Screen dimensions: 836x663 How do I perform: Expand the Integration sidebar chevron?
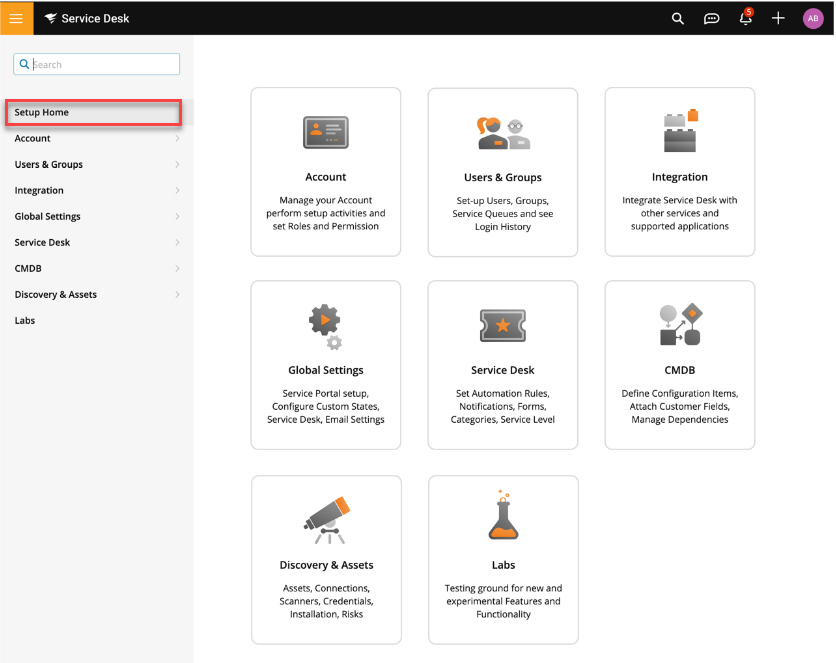[x=177, y=191]
